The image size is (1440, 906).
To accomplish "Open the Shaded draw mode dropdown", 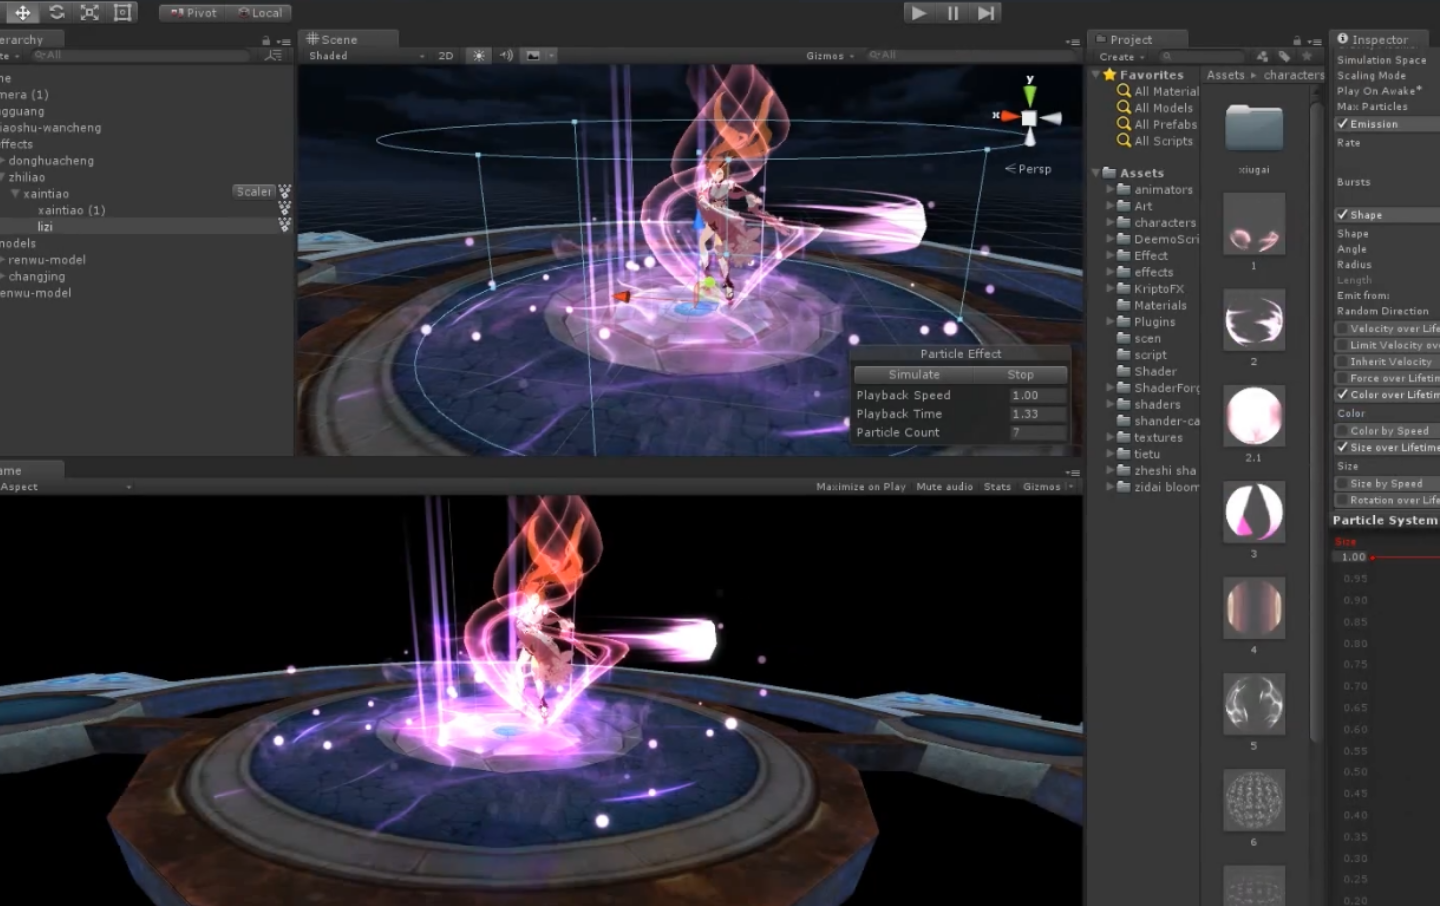I will coord(366,56).
